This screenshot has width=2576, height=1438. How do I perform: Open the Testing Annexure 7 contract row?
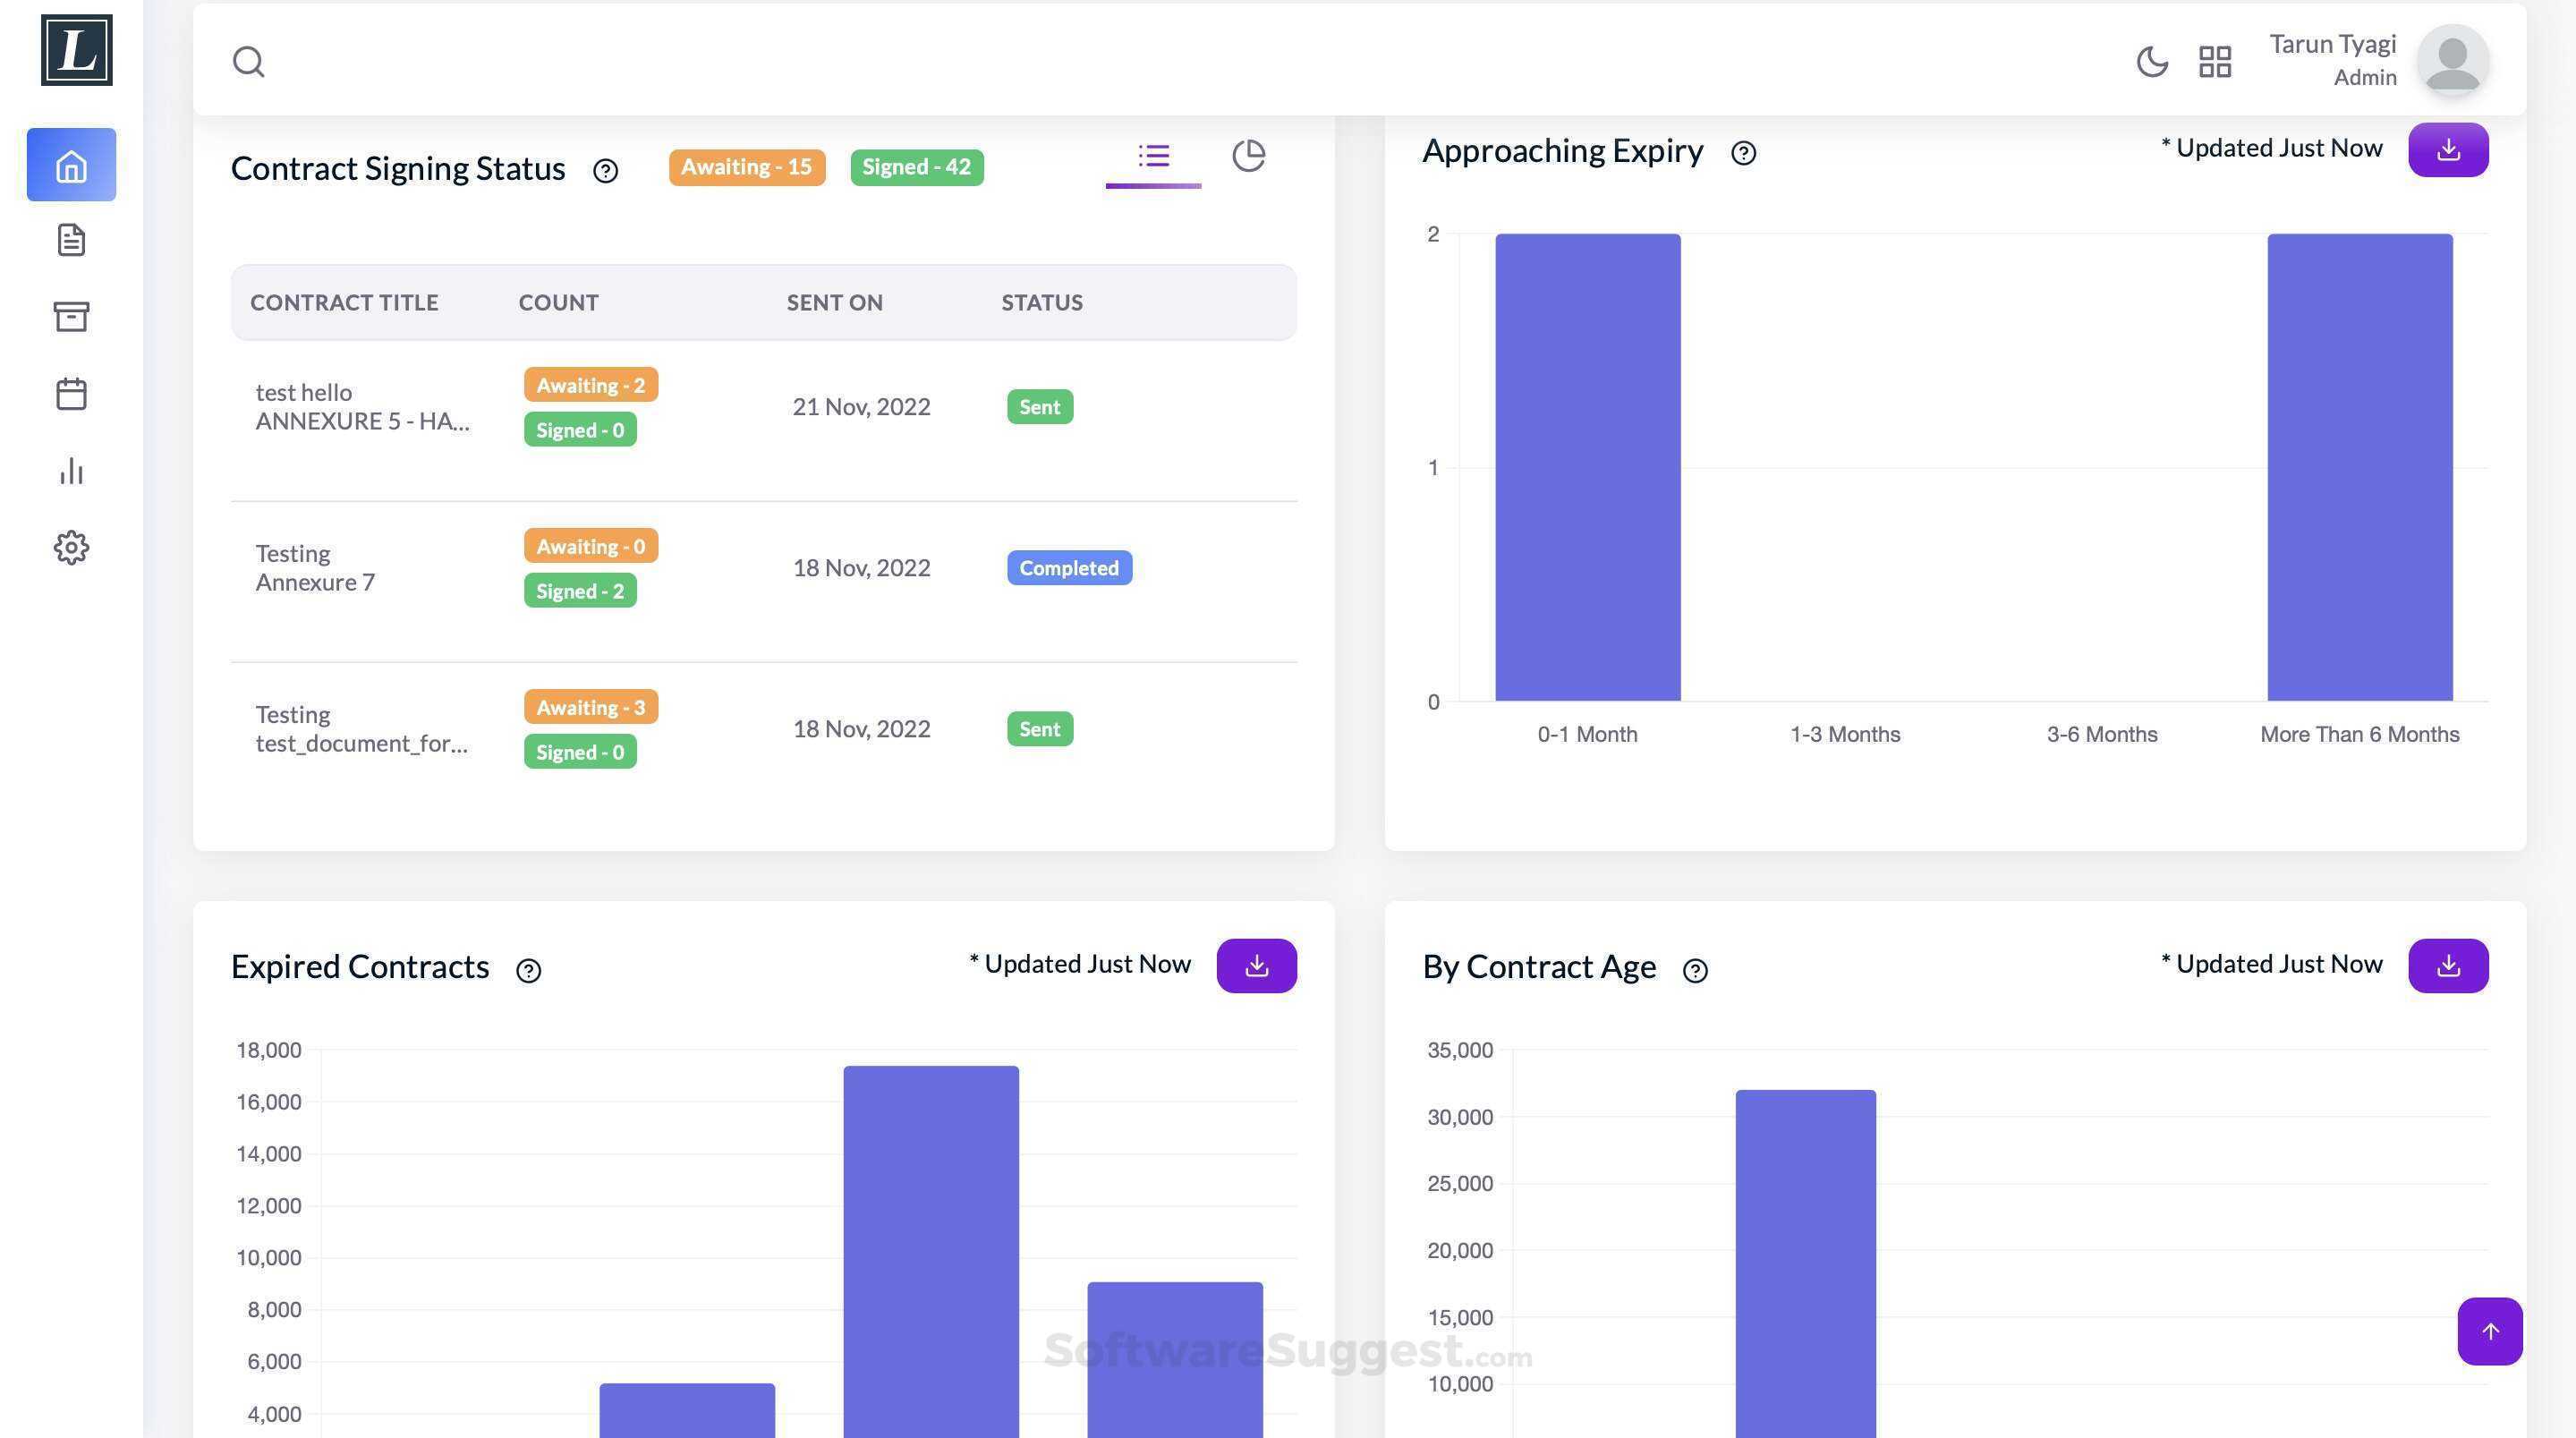click(315, 568)
